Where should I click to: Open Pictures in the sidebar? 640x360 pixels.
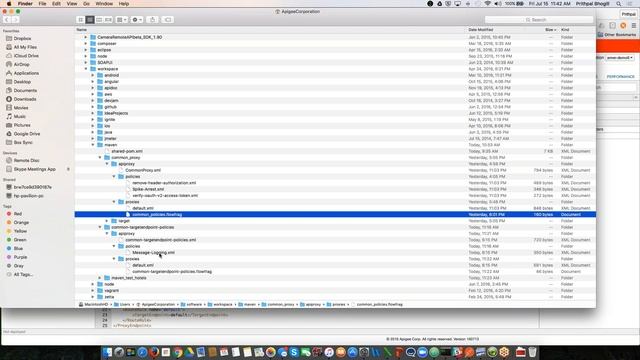(x=22, y=125)
